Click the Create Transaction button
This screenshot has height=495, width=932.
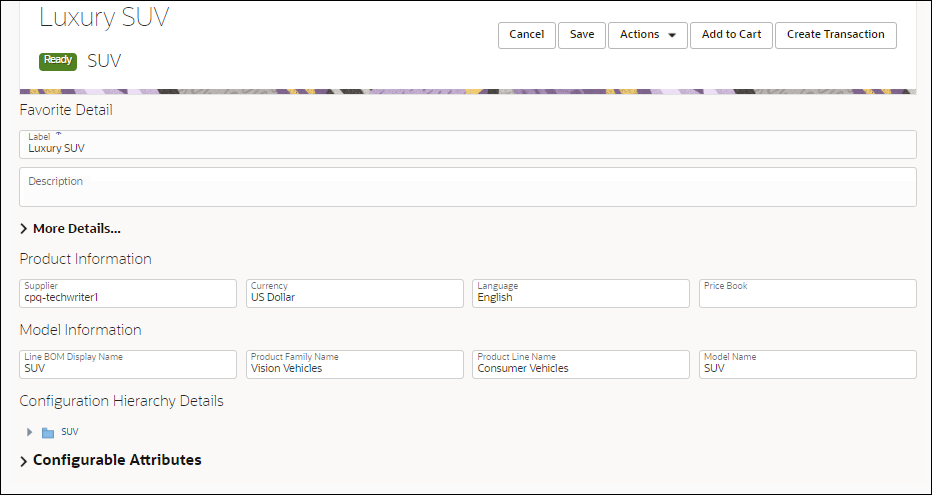835,35
